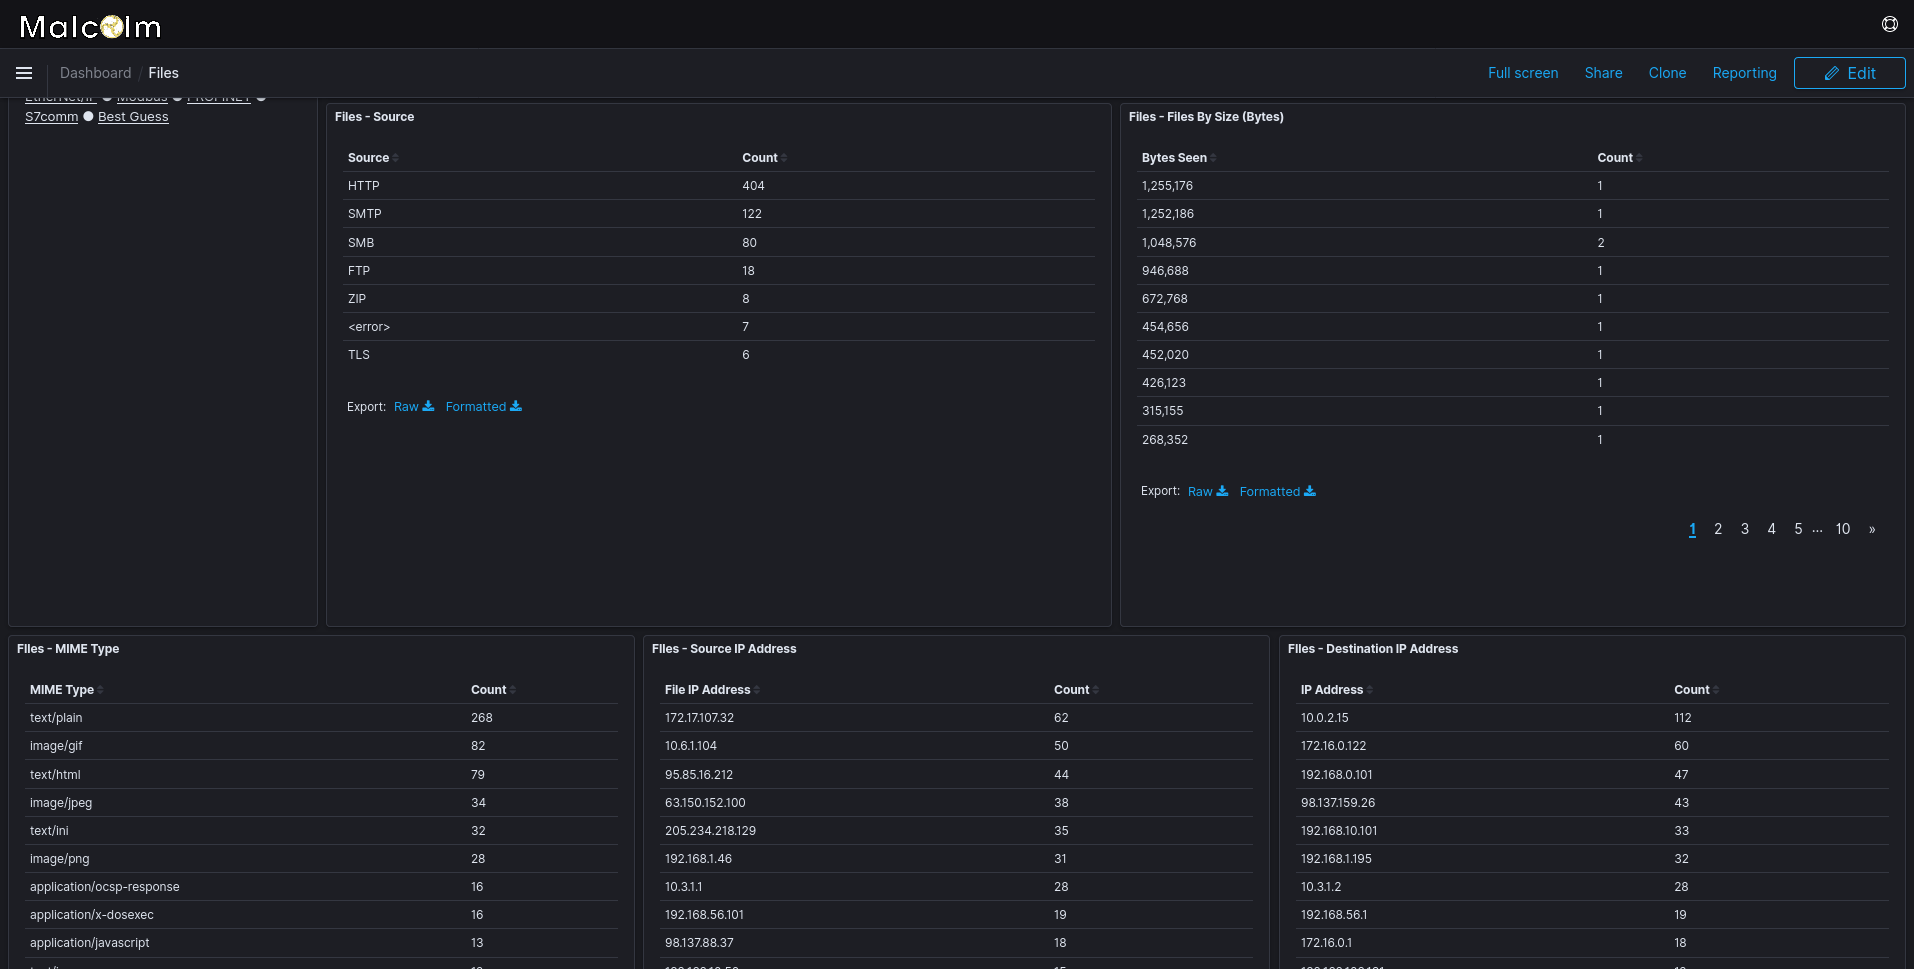Click source IP 192.168.56.101

tap(704, 915)
